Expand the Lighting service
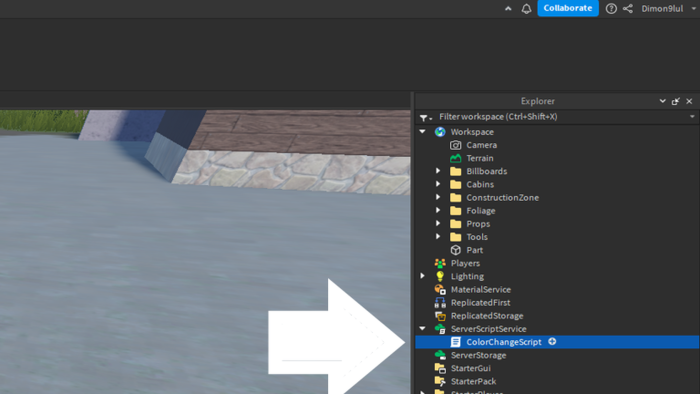The image size is (700, 394). (422, 276)
